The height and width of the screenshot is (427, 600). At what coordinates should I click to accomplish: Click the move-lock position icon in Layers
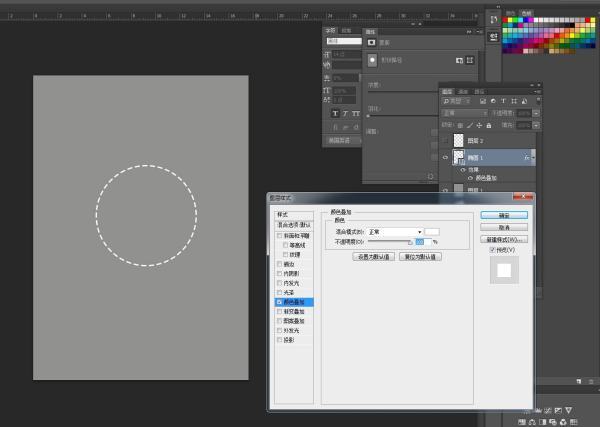tap(479, 125)
